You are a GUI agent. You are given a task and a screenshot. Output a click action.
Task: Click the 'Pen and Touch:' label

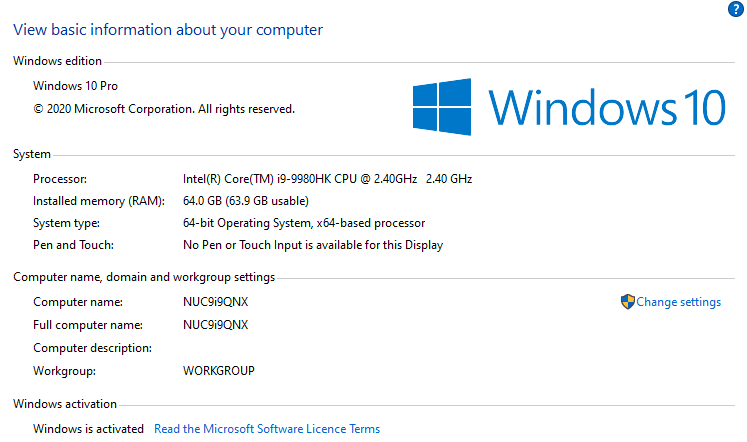pos(73,245)
